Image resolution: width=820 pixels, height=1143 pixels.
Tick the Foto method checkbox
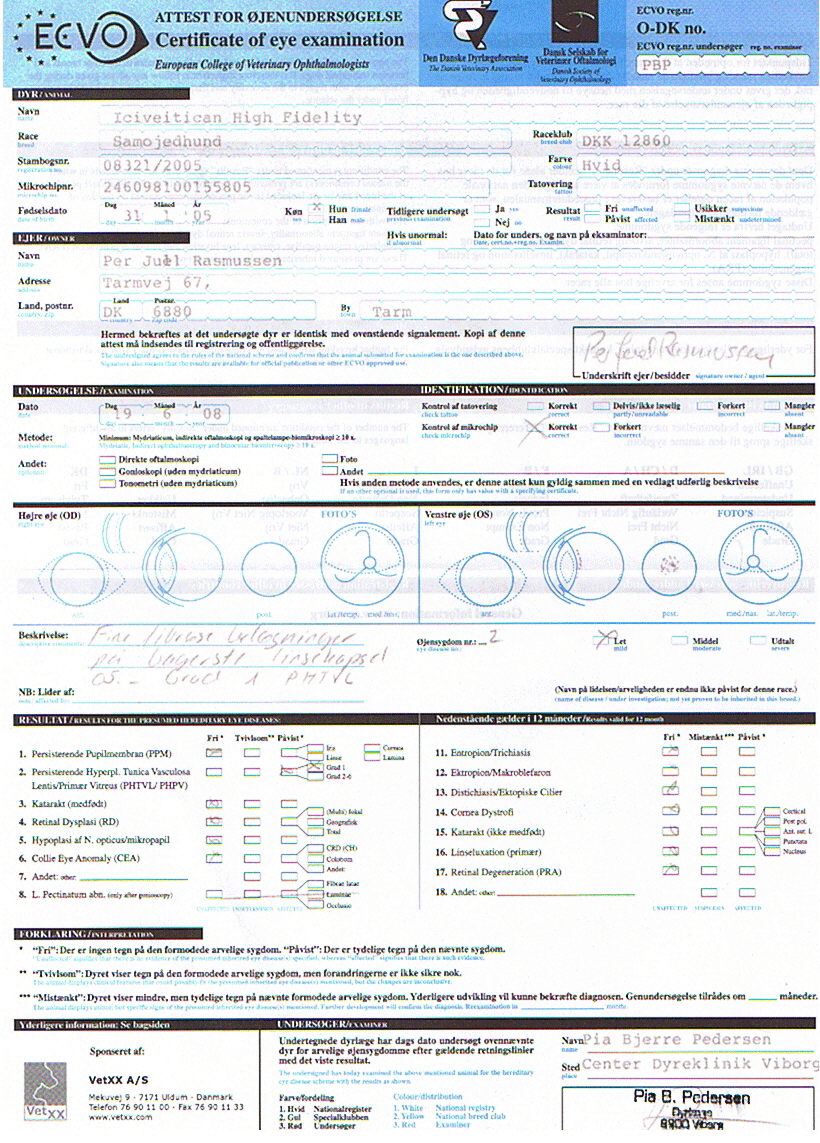pos(329,459)
